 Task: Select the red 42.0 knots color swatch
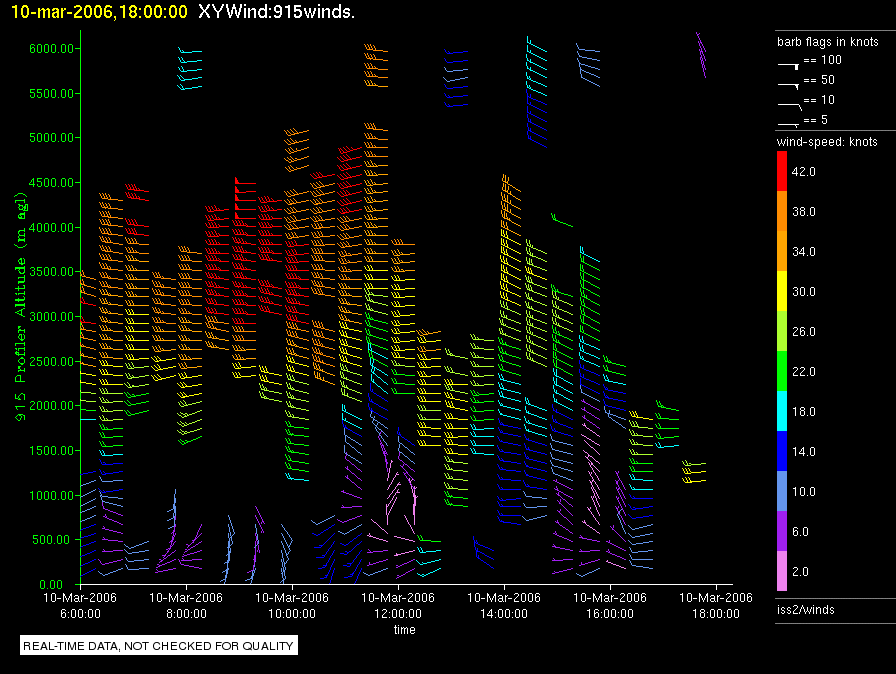pos(782,171)
